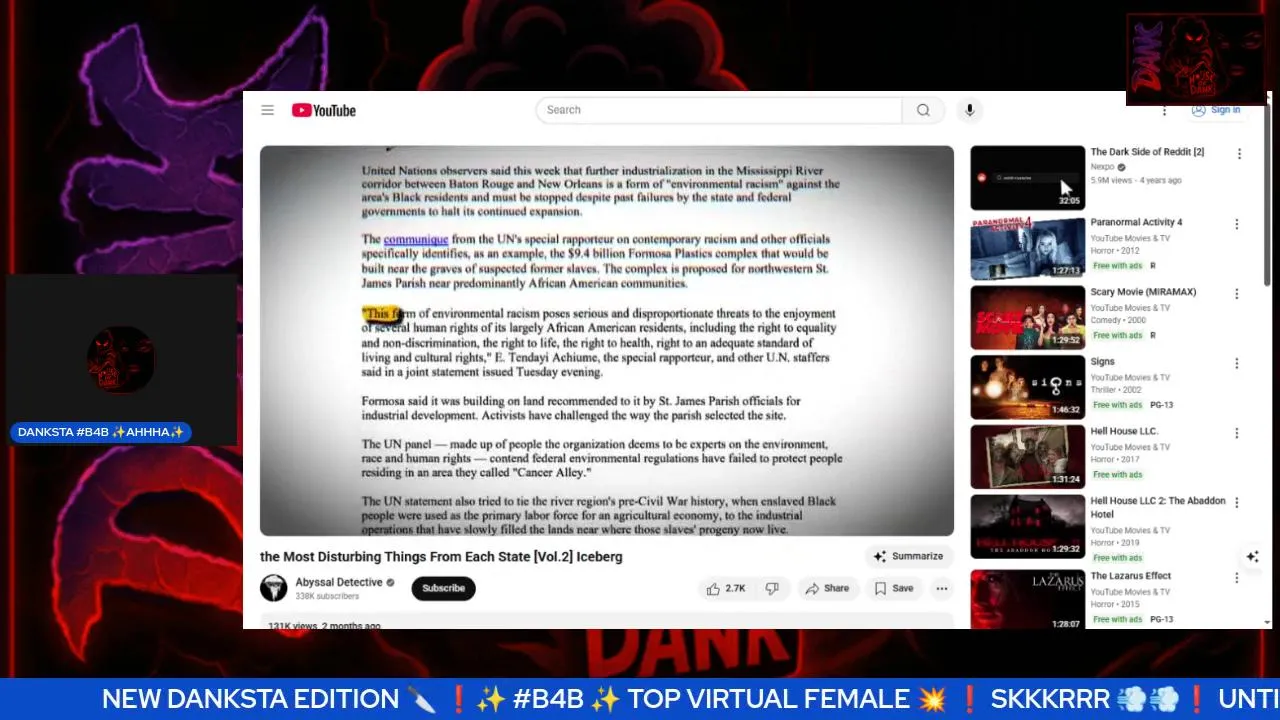This screenshot has height=720, width=1280.
Task: Open Hell House LLC 2 thumbnail
Action: pyautogui.click(x=1027, y=526)
